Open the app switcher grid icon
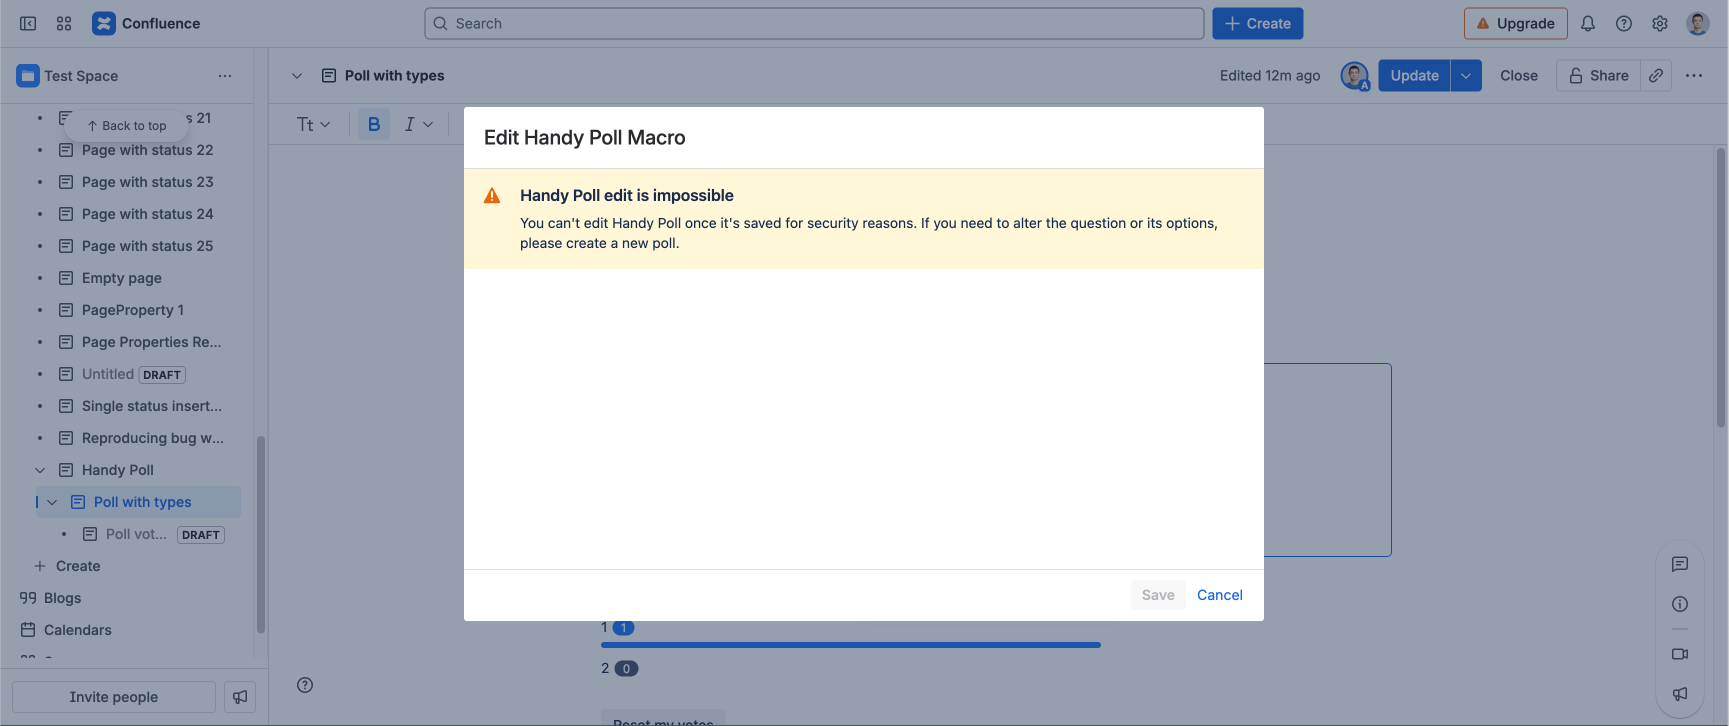This screenshot has height=726, width=1729. [x=64, y=23]
